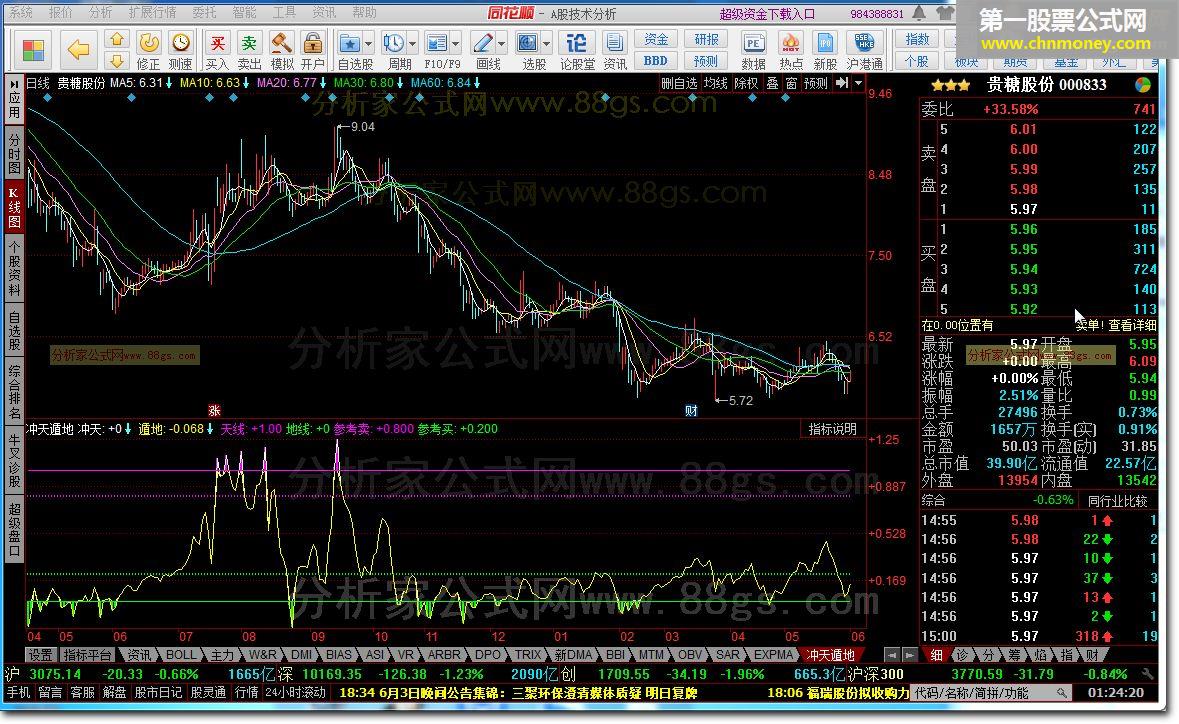Image resolution: width=1179 pixels, height=724 pixels.
Task: Open the 资讯 news document icon
Action: coord(614,43)
